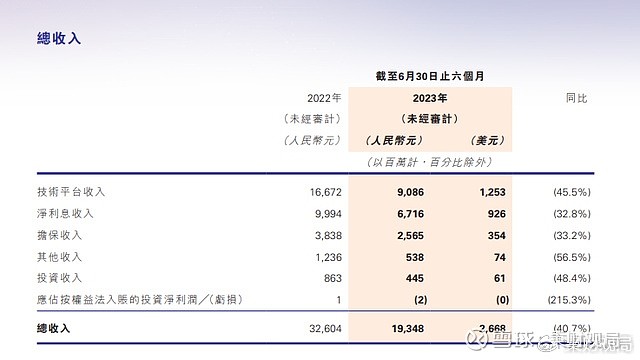Click the 2023 RMB value 538
This screenshot has width=640, height=360.
point(415,257)
